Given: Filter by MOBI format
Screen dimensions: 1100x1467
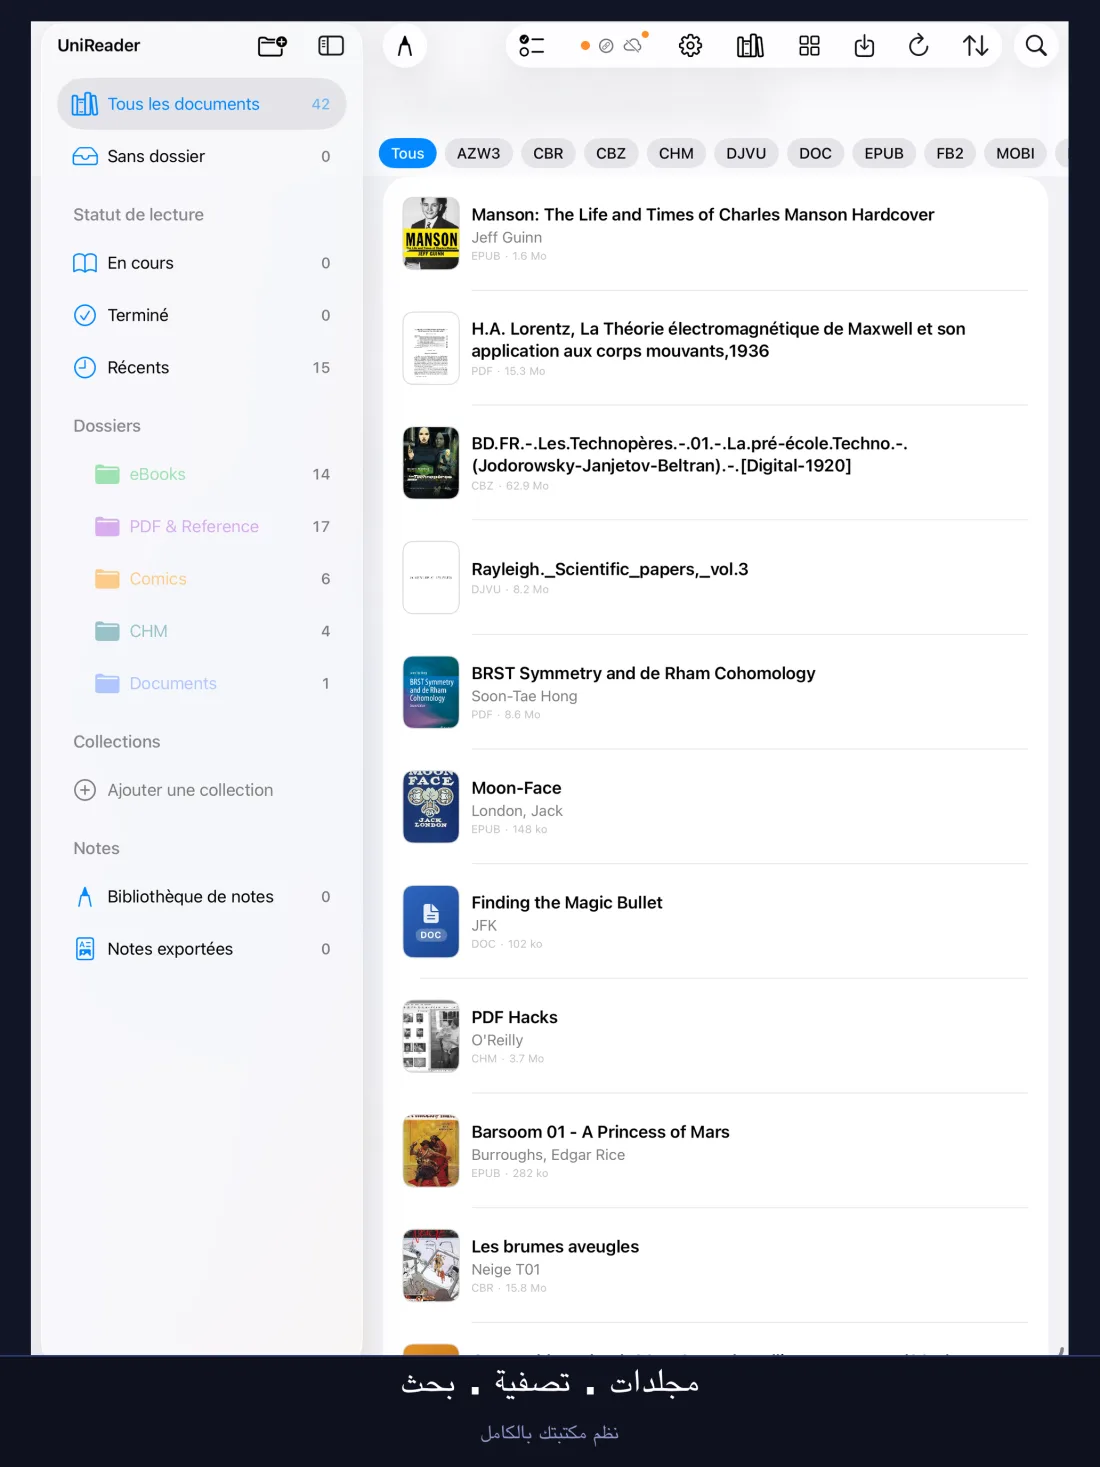Looking at the screenshot, I should [x=1015, y=153].
